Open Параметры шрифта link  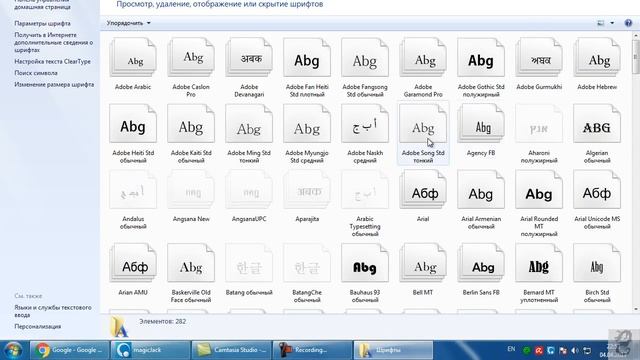click(x=42, y=24)
